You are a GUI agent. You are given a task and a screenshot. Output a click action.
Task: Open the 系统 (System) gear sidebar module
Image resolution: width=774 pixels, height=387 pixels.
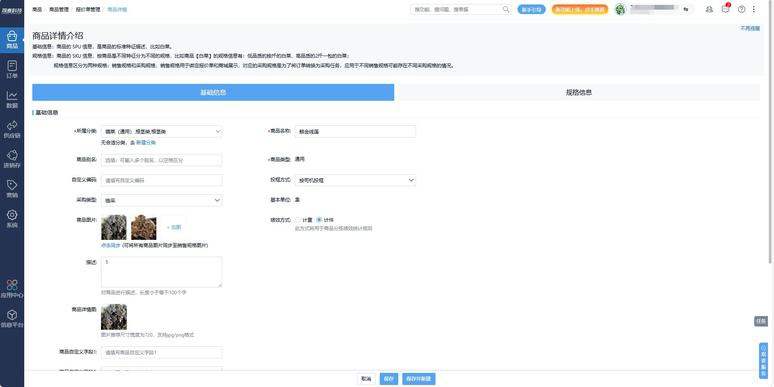(12, 219)
